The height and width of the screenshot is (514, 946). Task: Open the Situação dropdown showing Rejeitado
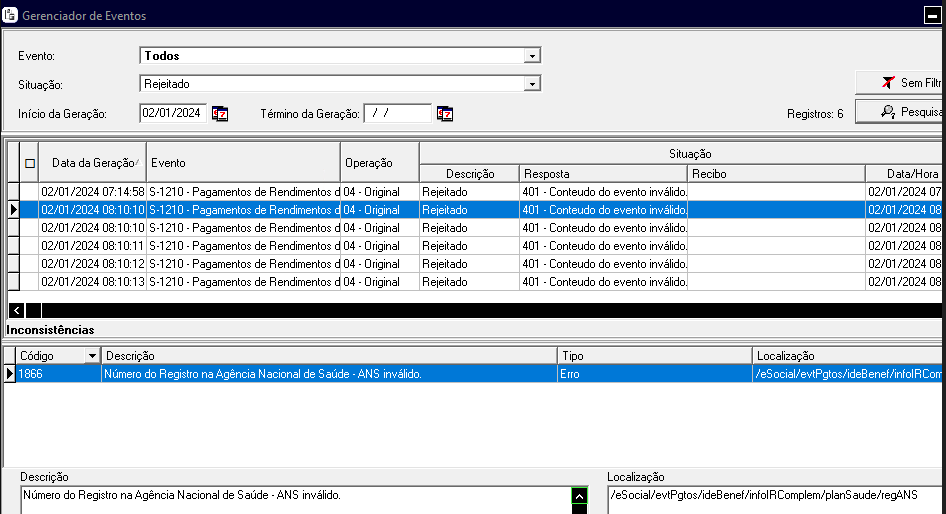tap(532, 84)
